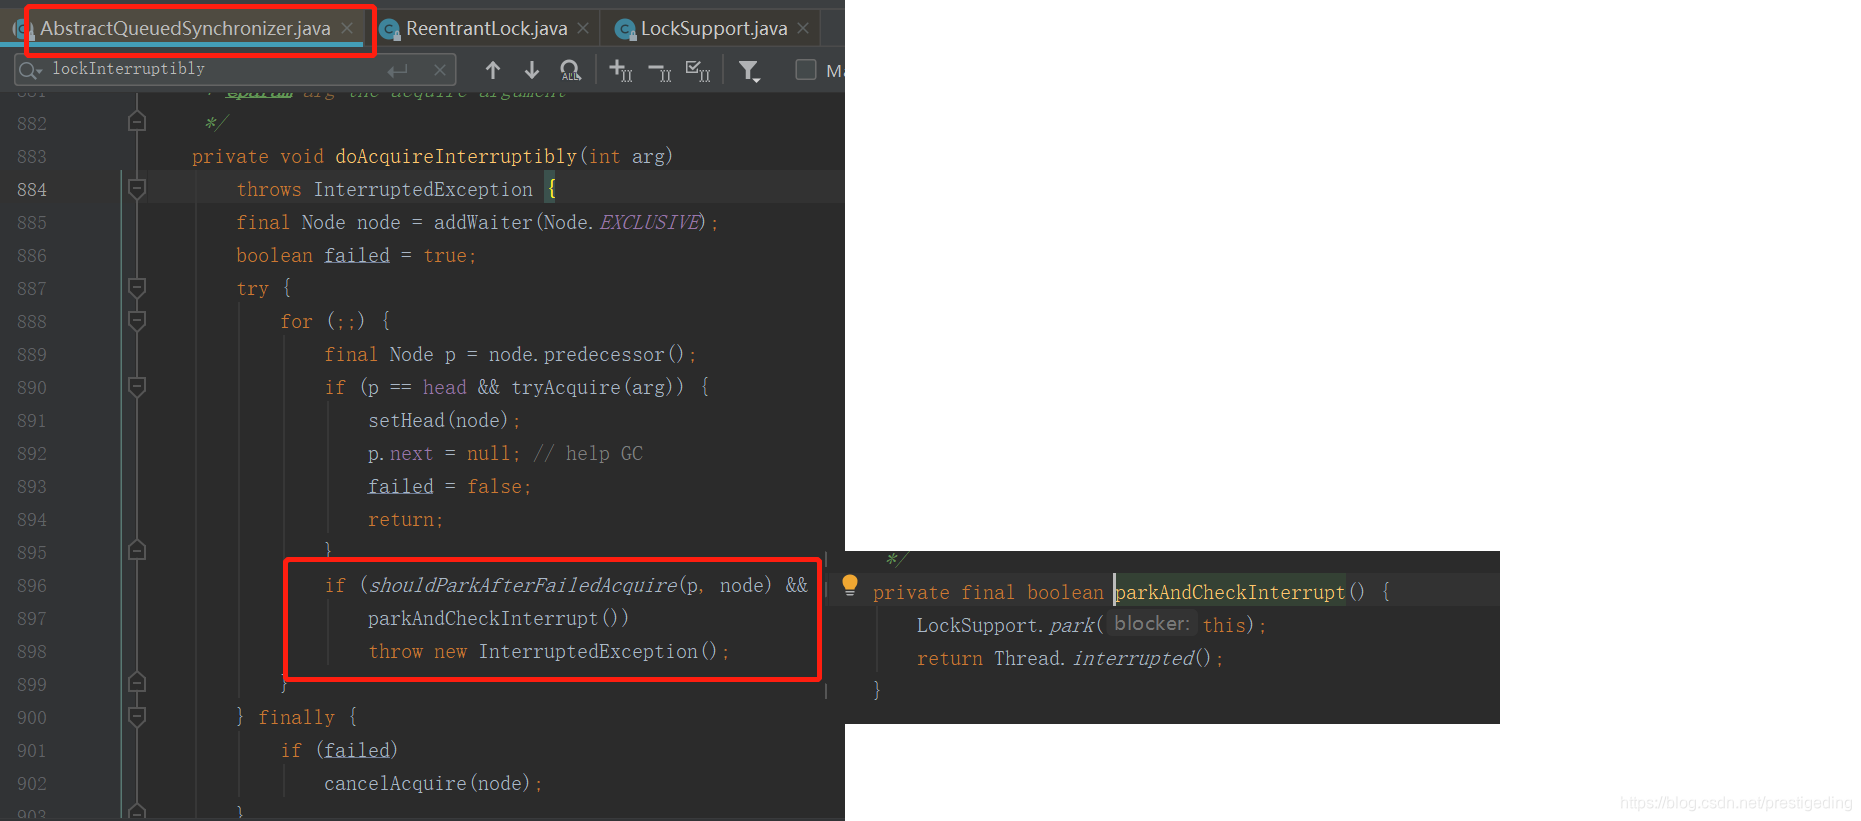Viewport: 1861px width, 821px height.
Task: Open the search filter options
Action: [x=749, y=70]
